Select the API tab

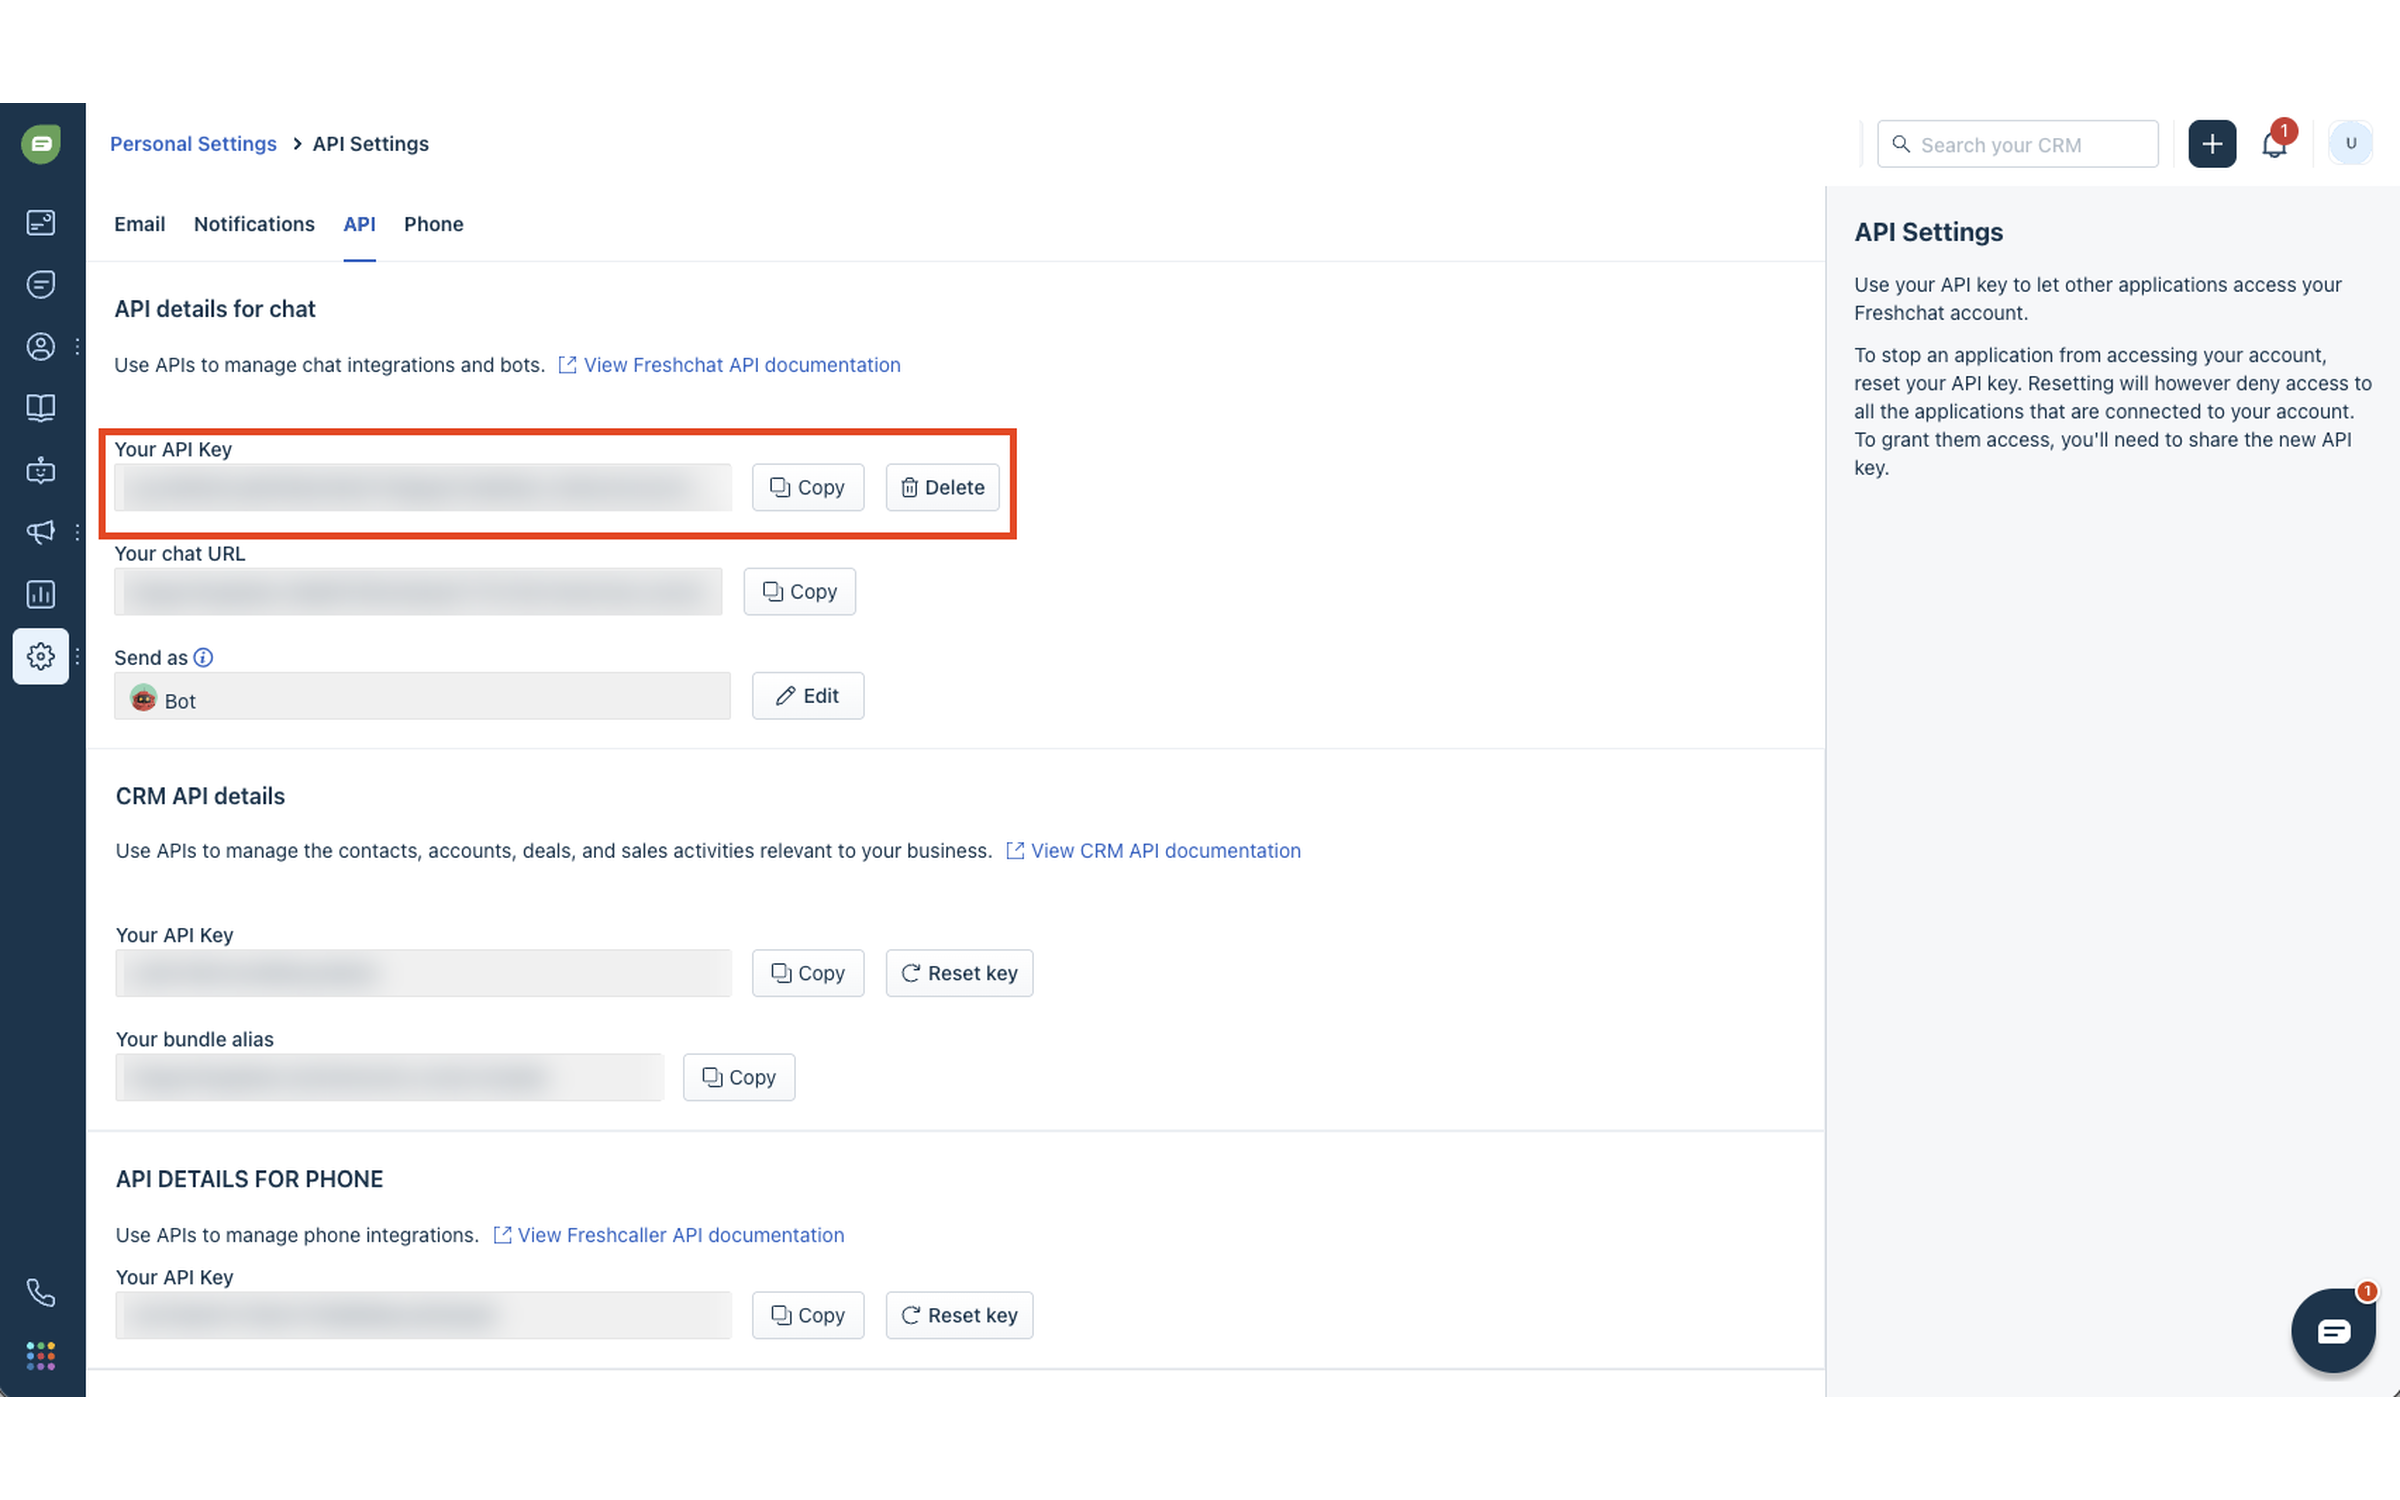359,224
